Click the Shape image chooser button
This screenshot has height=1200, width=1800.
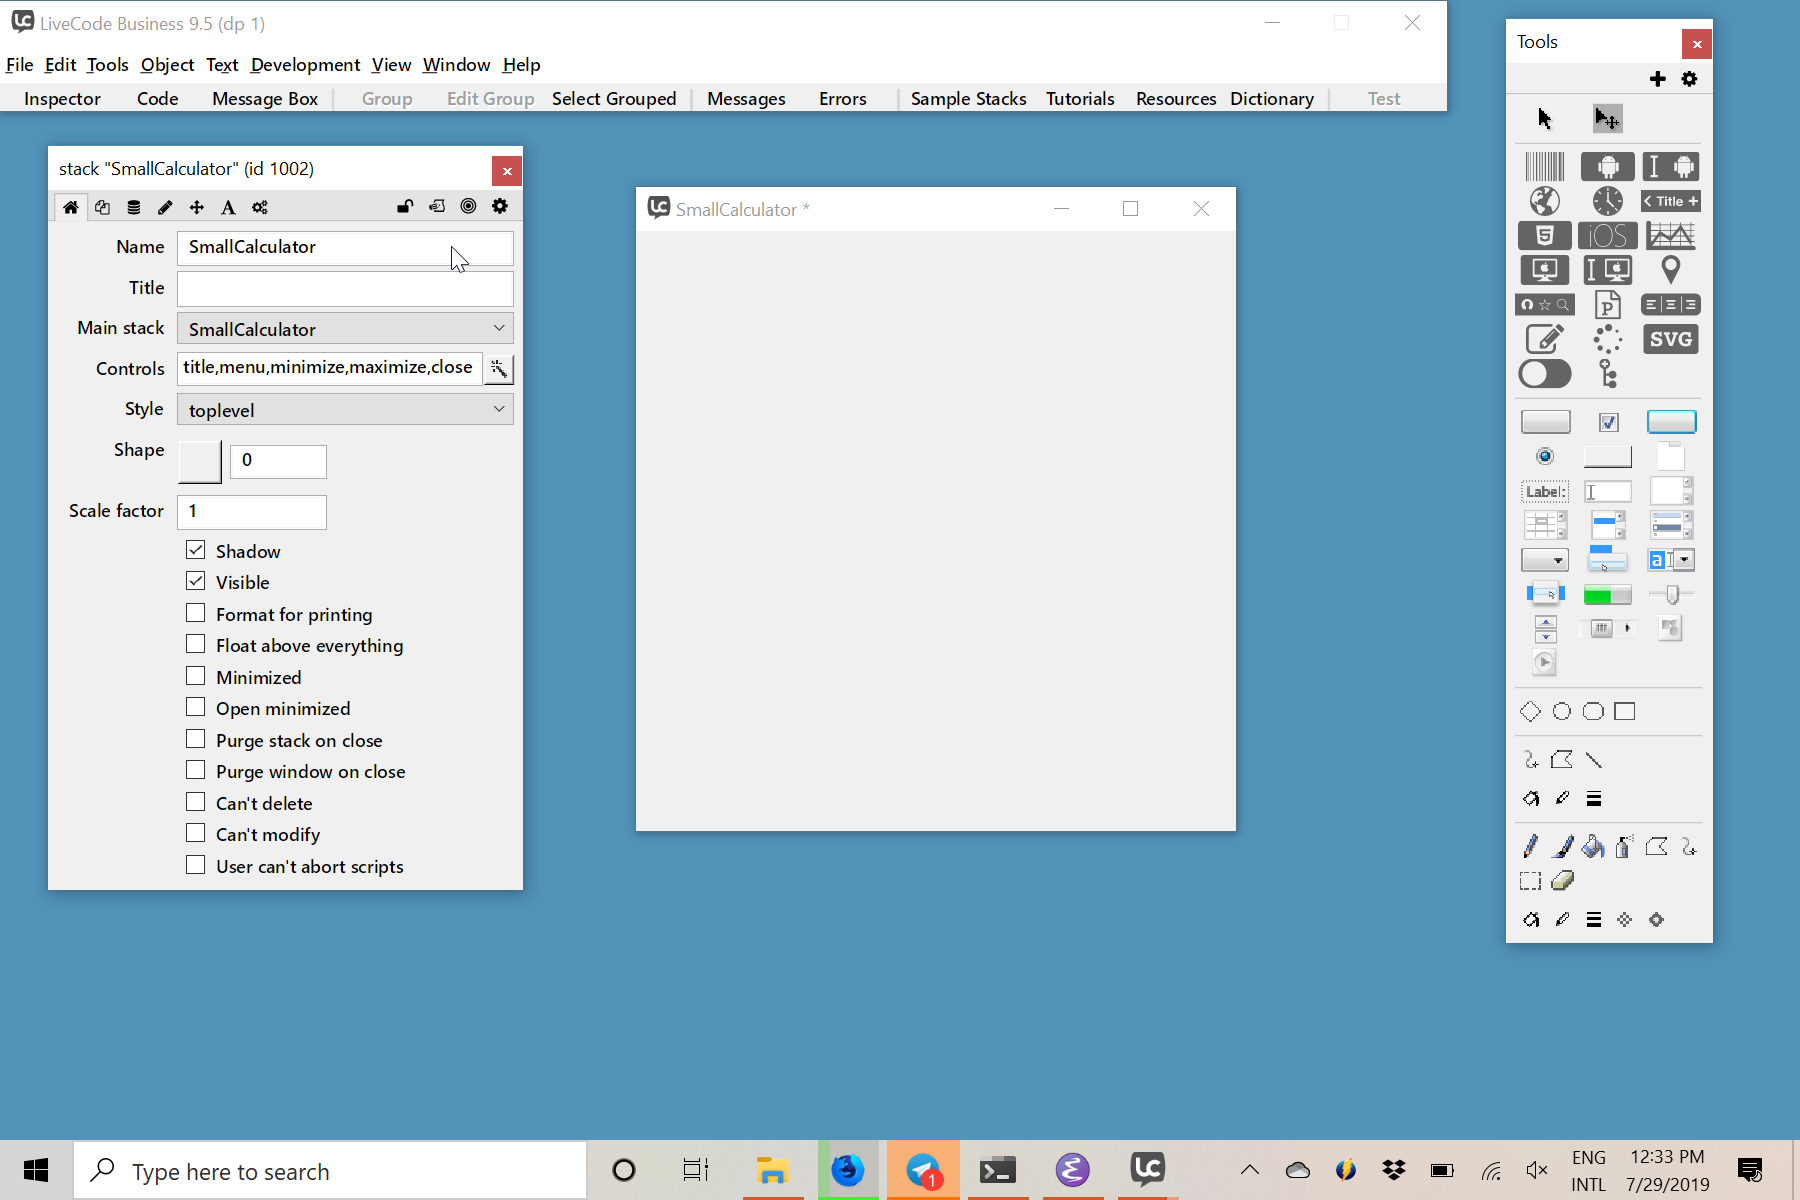pyautogui.click(x=200, y=462)
